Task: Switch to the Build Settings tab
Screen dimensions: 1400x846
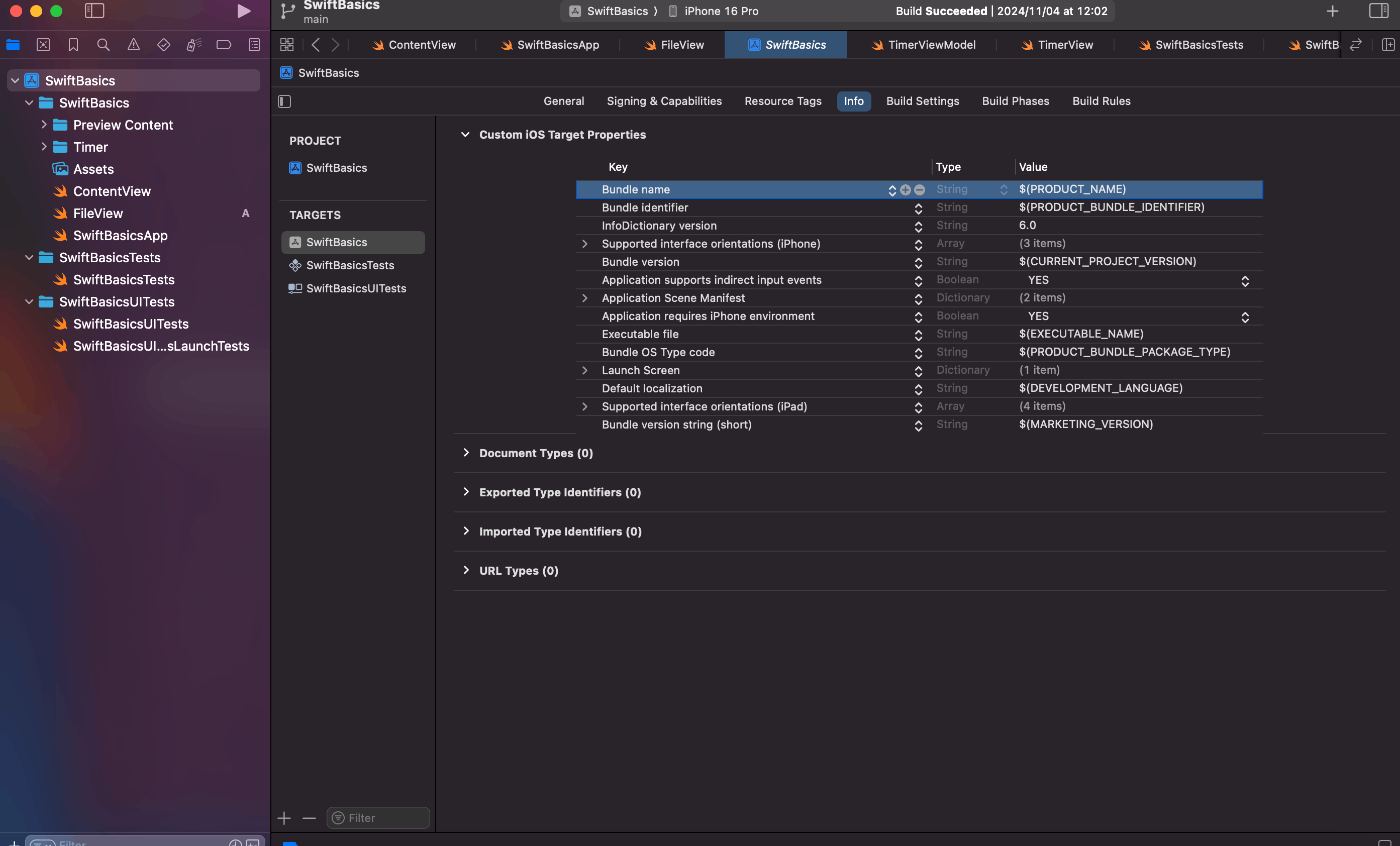Action: pyautogui.click(x=922, y=101)
